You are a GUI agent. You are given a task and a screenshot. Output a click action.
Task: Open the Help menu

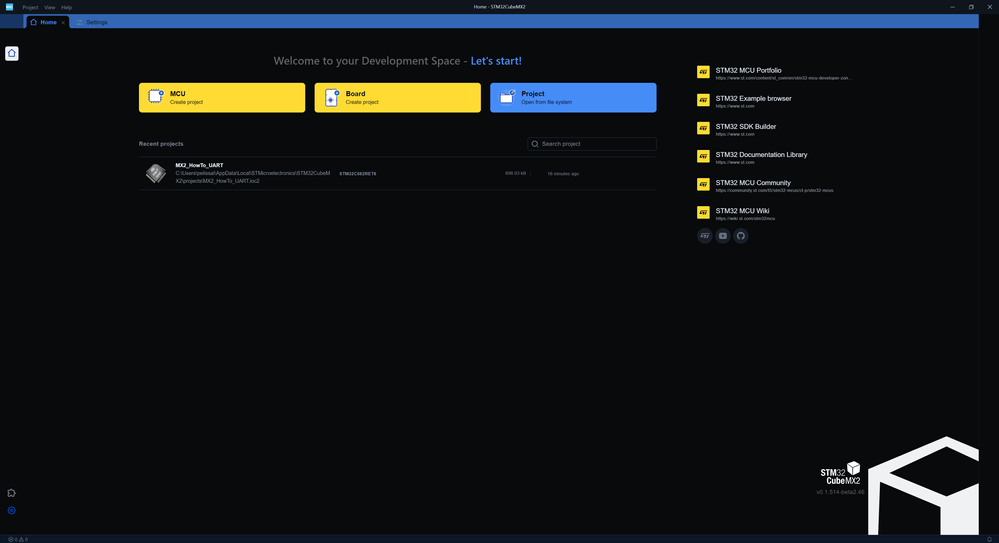pos(66,7)
